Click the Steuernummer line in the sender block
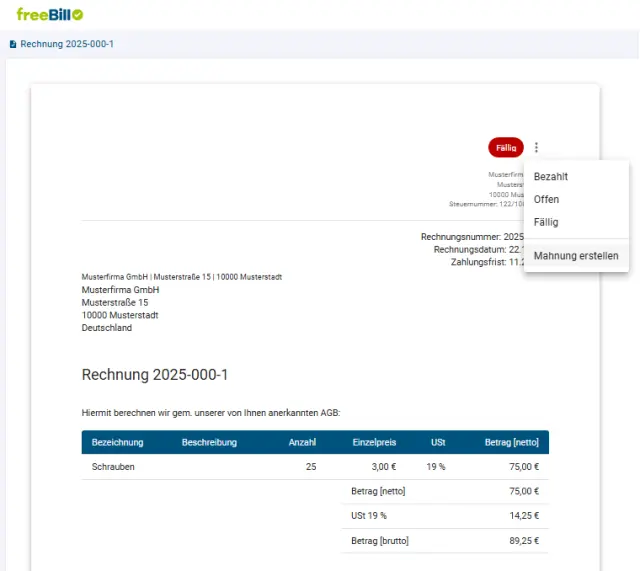 (x=487, y=204)
